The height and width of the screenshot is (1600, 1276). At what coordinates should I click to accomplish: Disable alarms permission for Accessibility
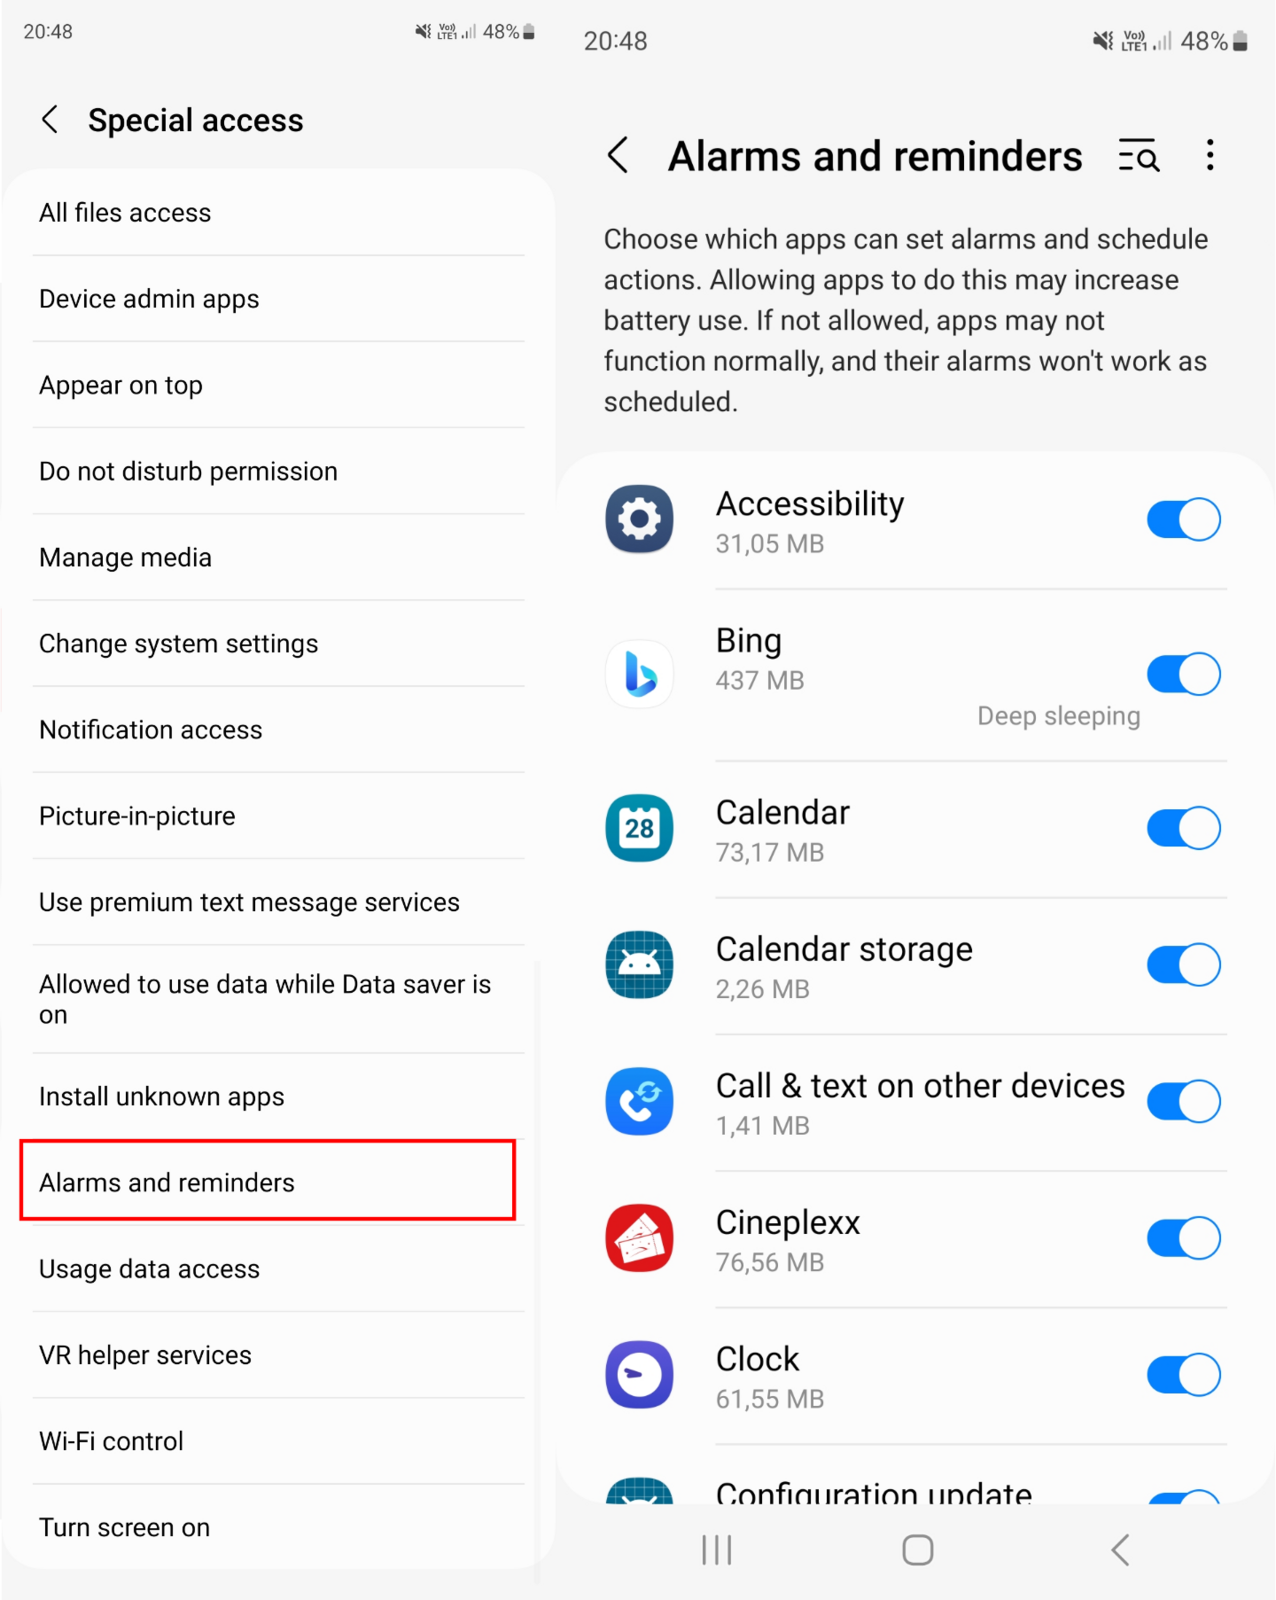pos(1184,520)
